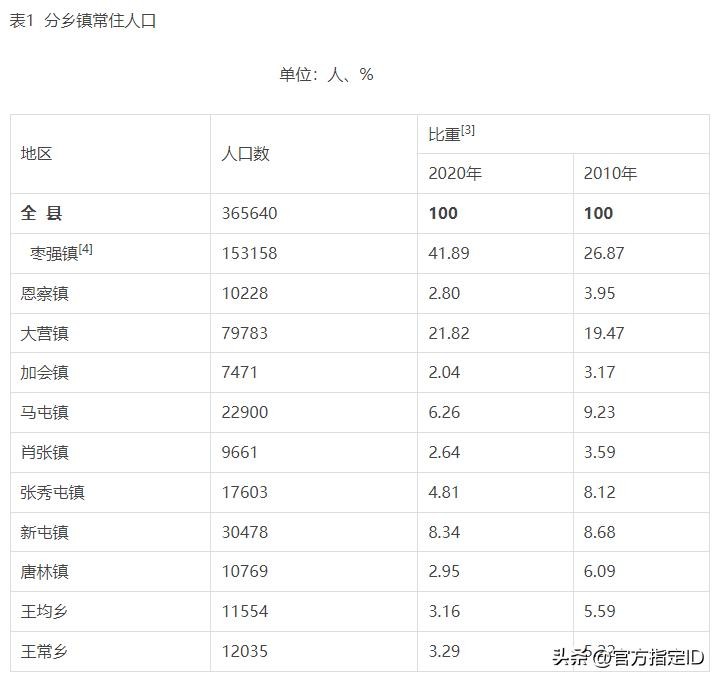Select the 地区 column header
The height and width of the screenshot is (683, 721).
pos(37,154)
